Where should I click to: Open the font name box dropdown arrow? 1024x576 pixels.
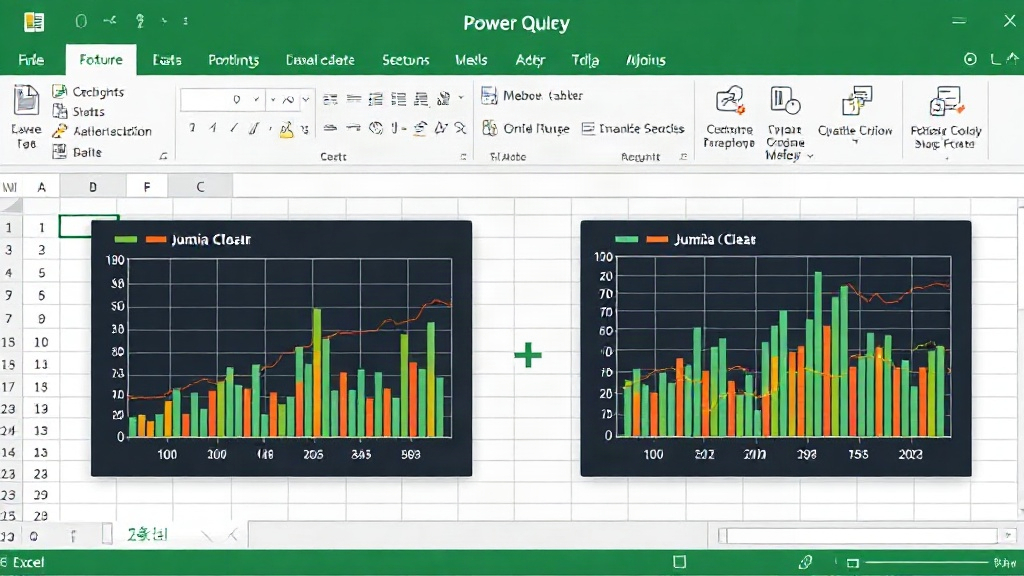click(257, 100)
